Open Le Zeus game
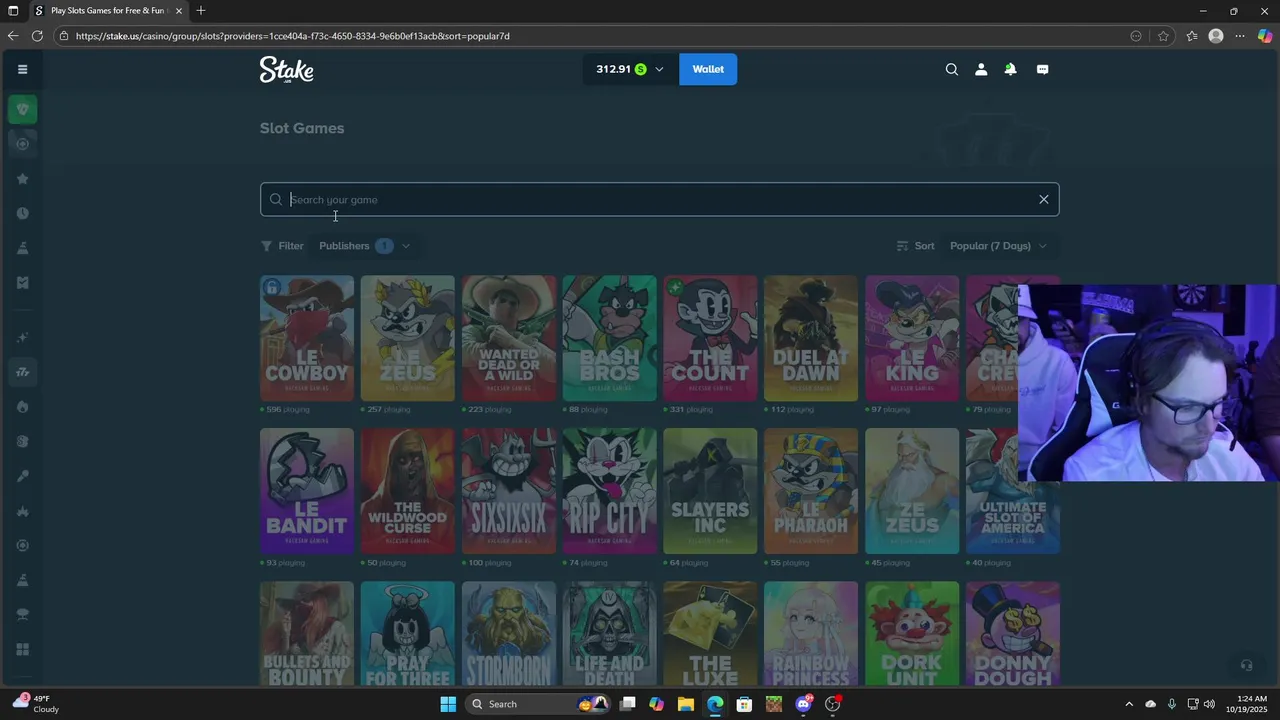 [x=408, y=338]
